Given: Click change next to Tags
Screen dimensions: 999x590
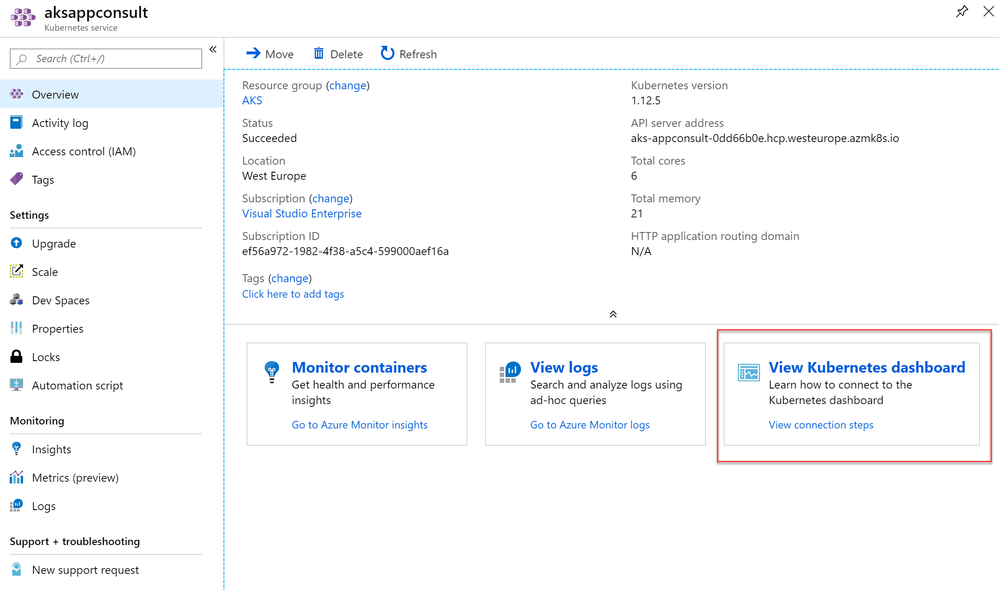Looking at the screenshot, I should coord(289,278).
